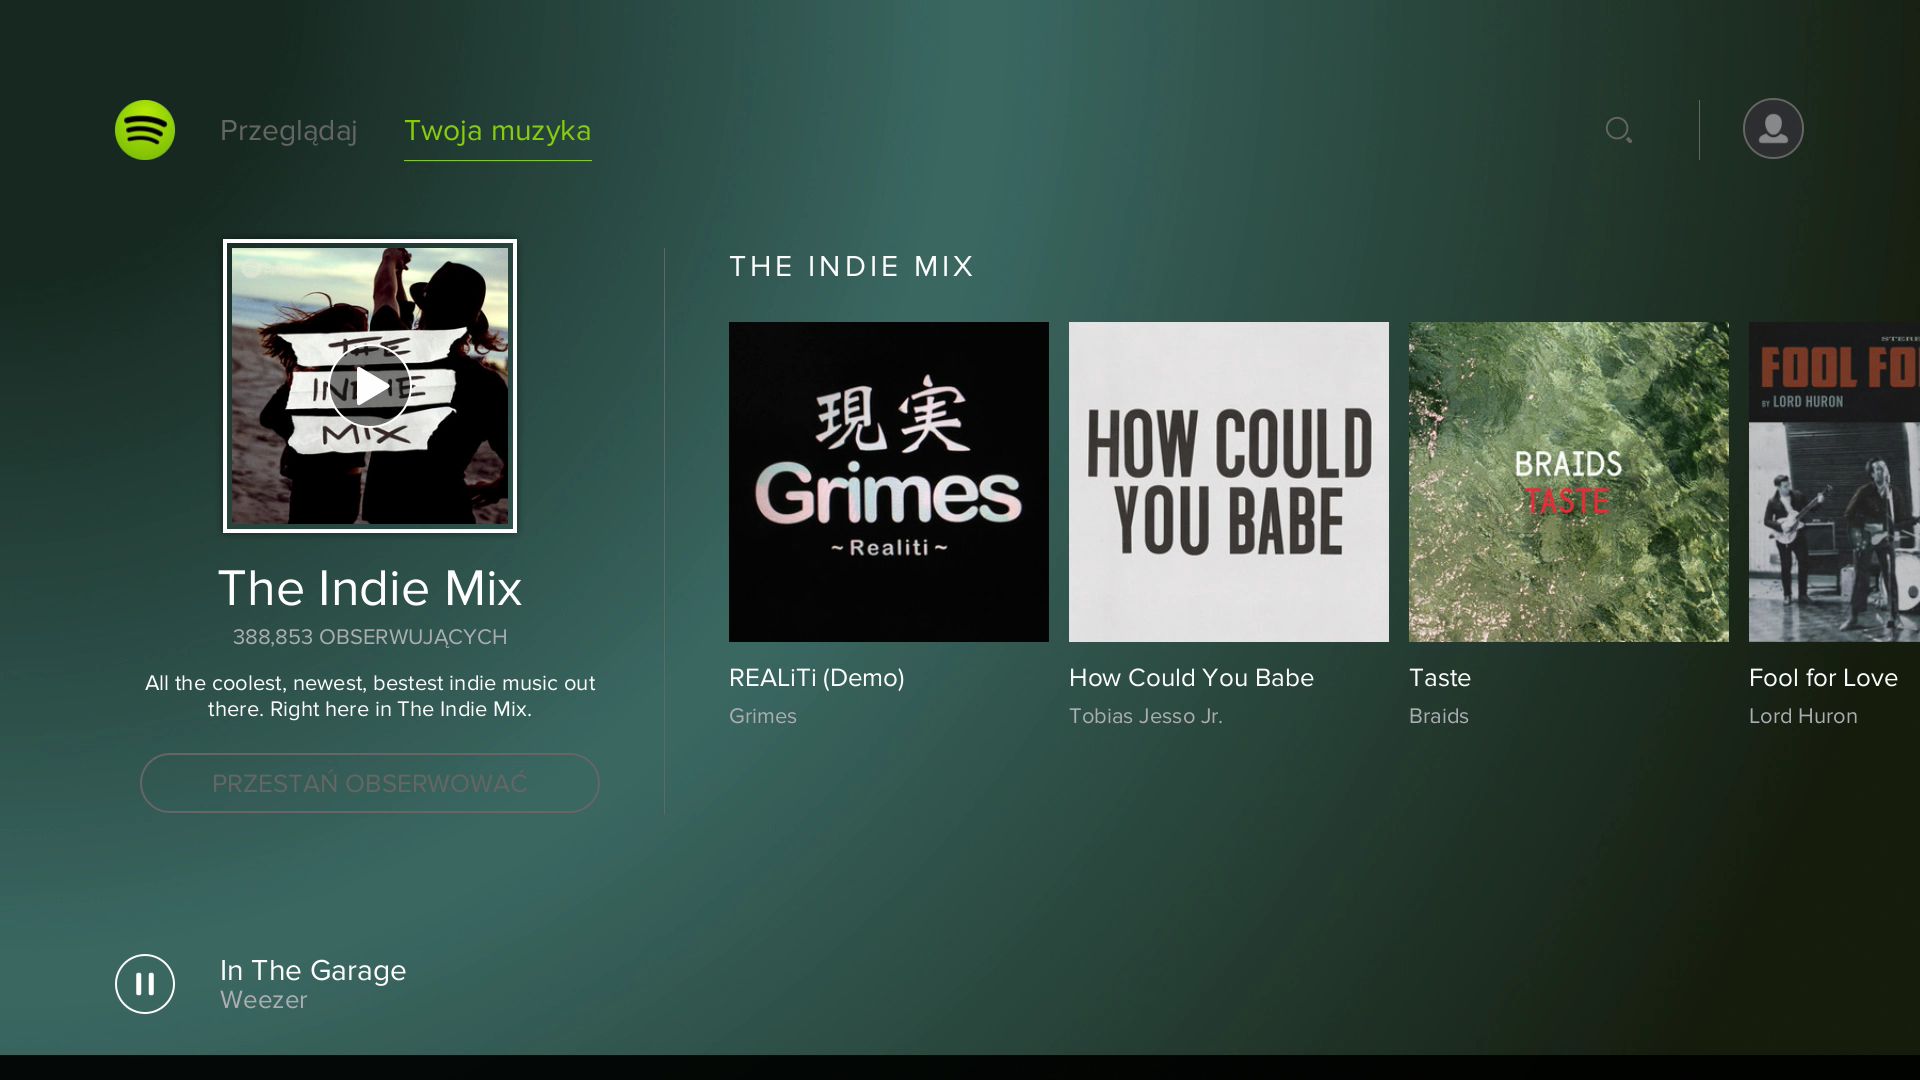Open the user profile avatar
The width and height of the screenshot is (1920, 1080).
(1772, 129)
